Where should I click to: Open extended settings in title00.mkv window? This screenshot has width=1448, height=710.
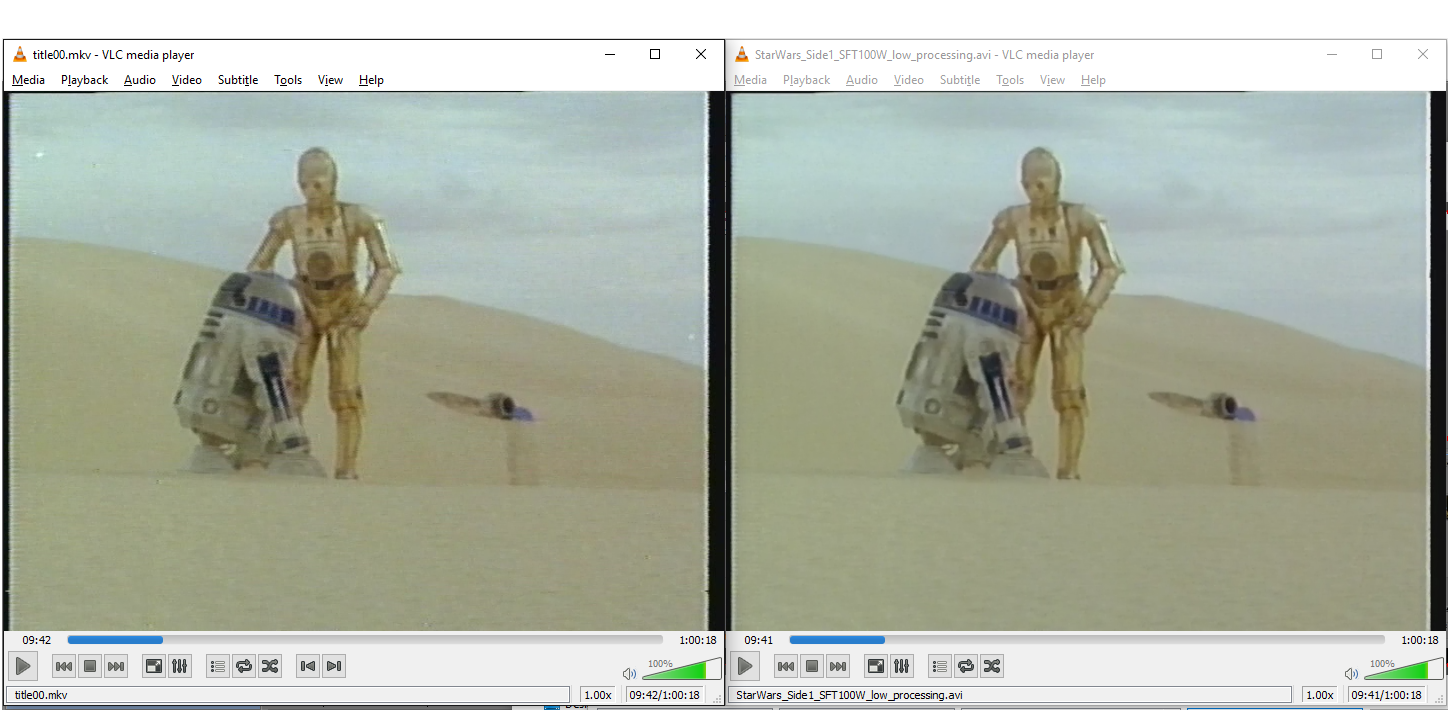[x=180, y=666]
